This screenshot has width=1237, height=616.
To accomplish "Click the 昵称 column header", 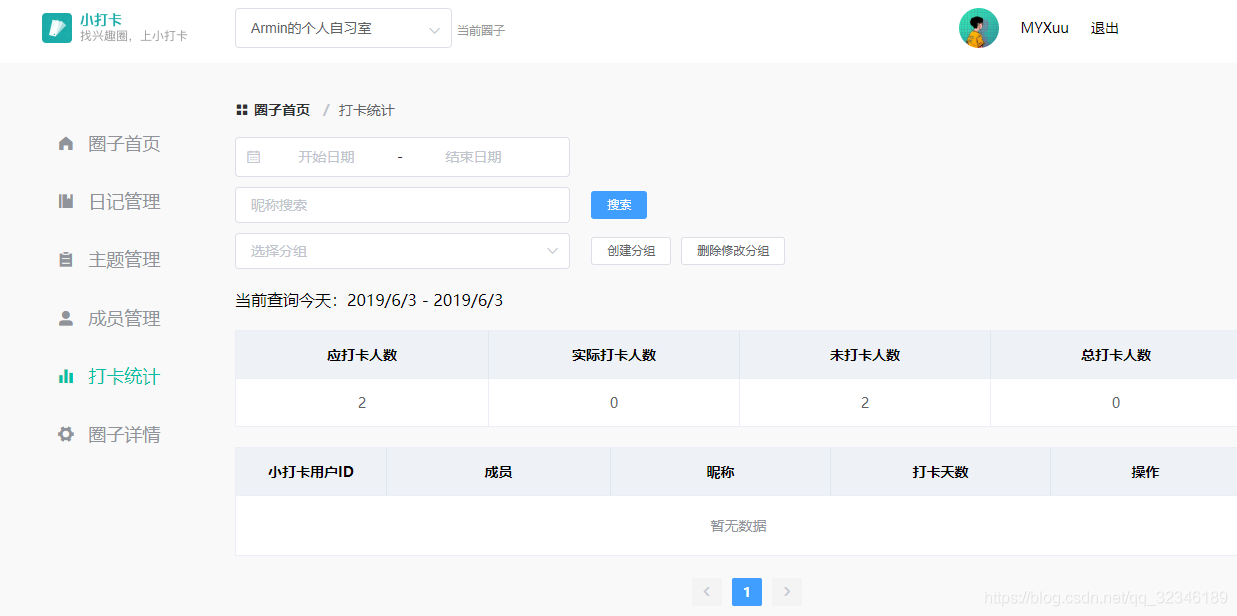I will pyautogui.click(x=721, y=472).
